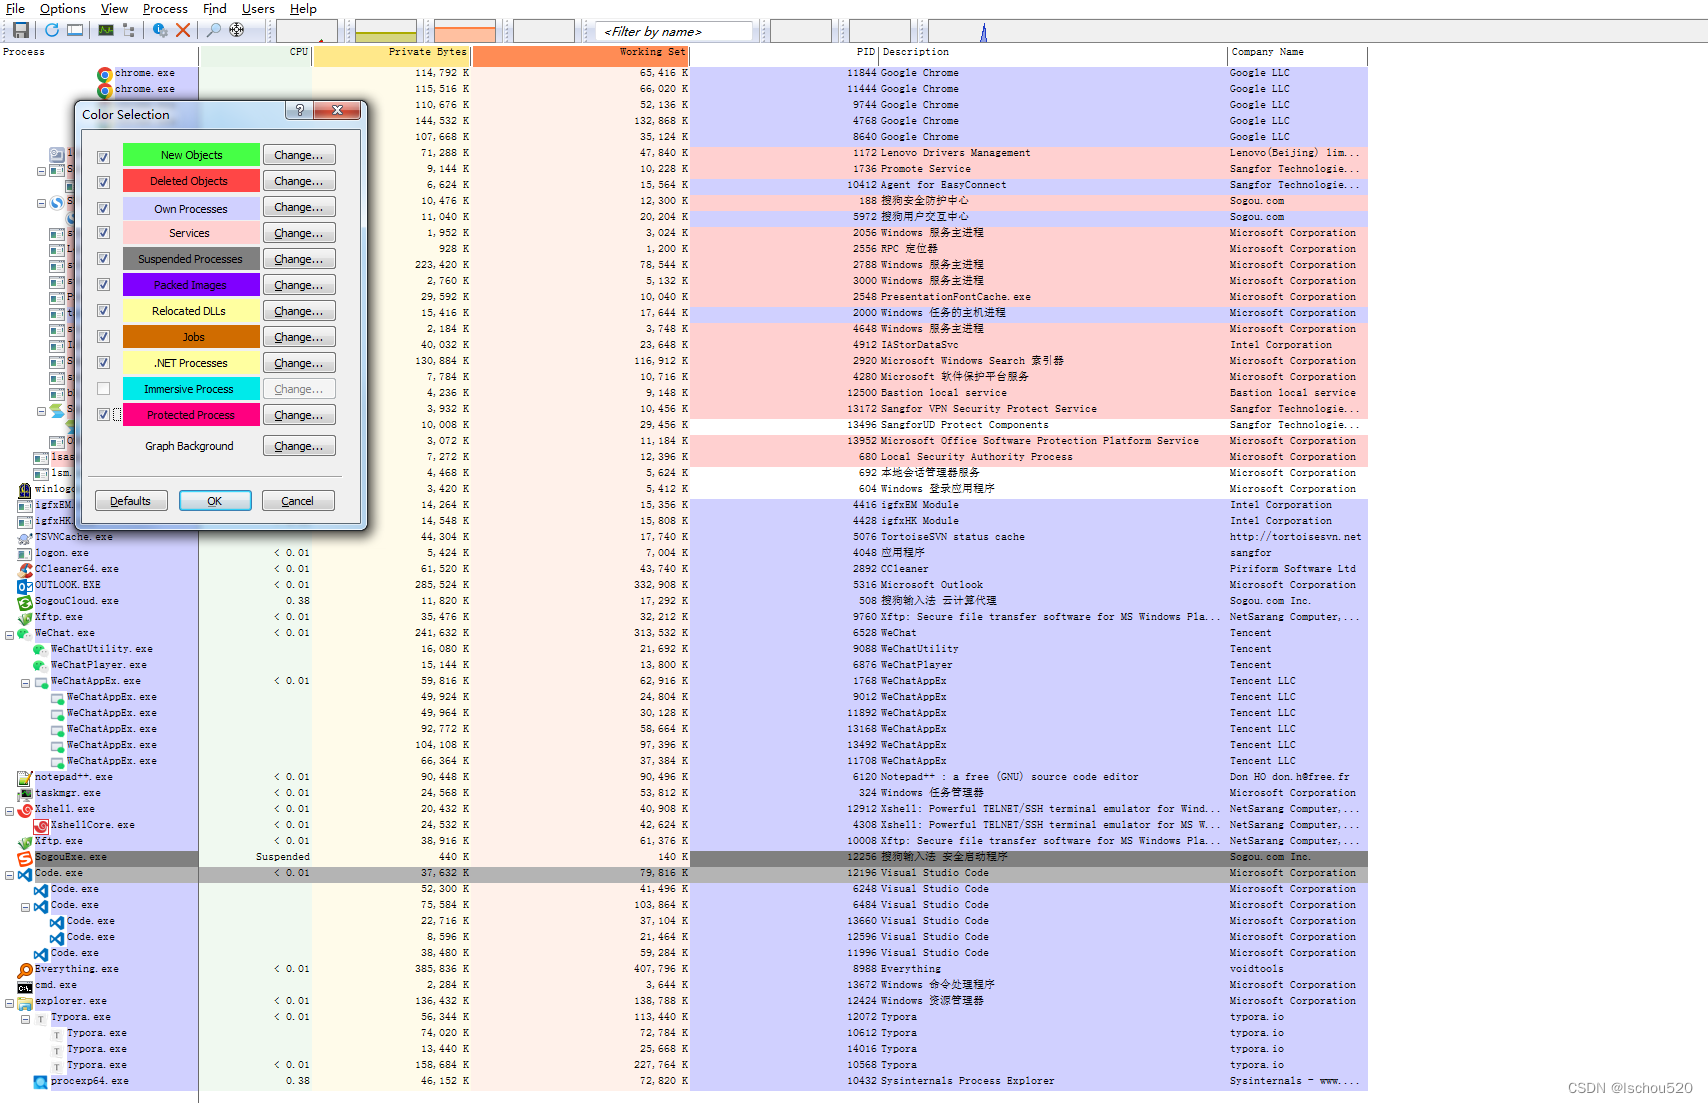The image size is (1708, 1103).
Task: Click the Save toolbar icon
Action: click(20, 30)
